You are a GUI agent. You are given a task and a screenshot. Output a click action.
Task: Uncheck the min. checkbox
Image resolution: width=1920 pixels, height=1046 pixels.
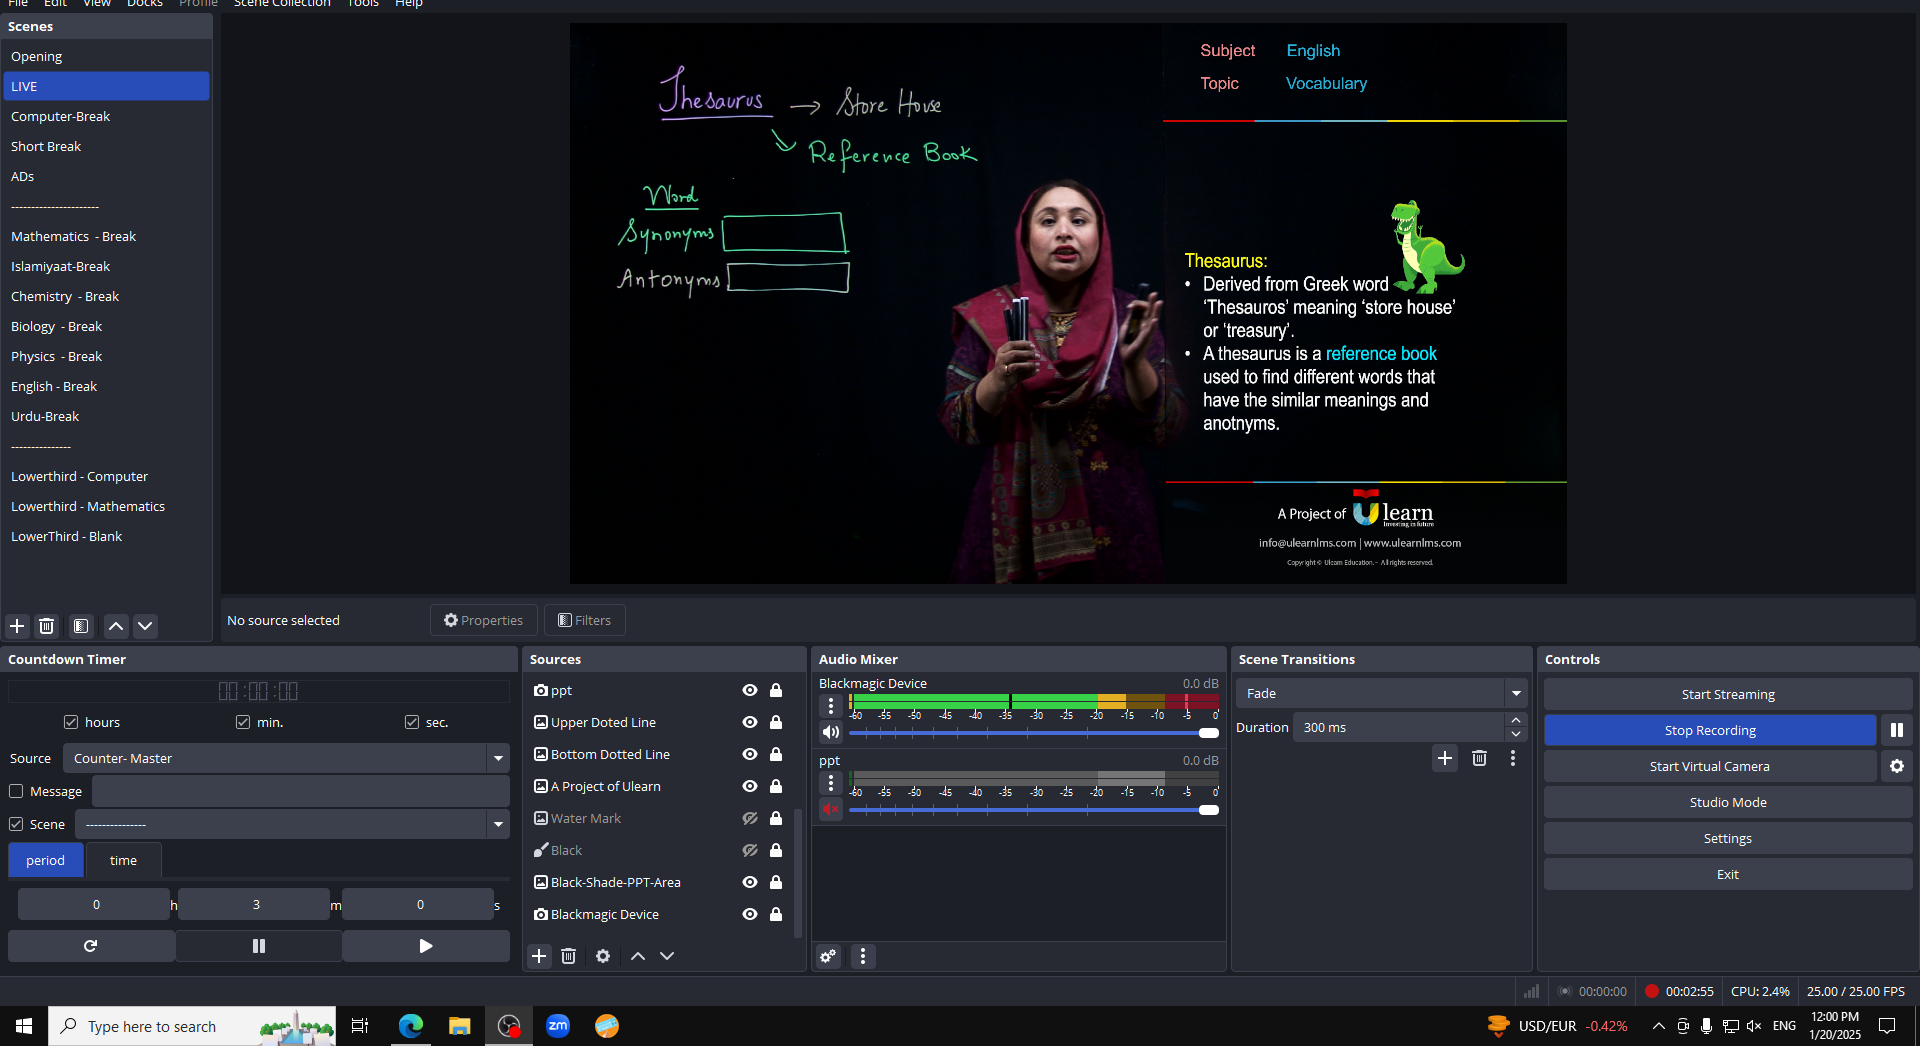[243, 722]
